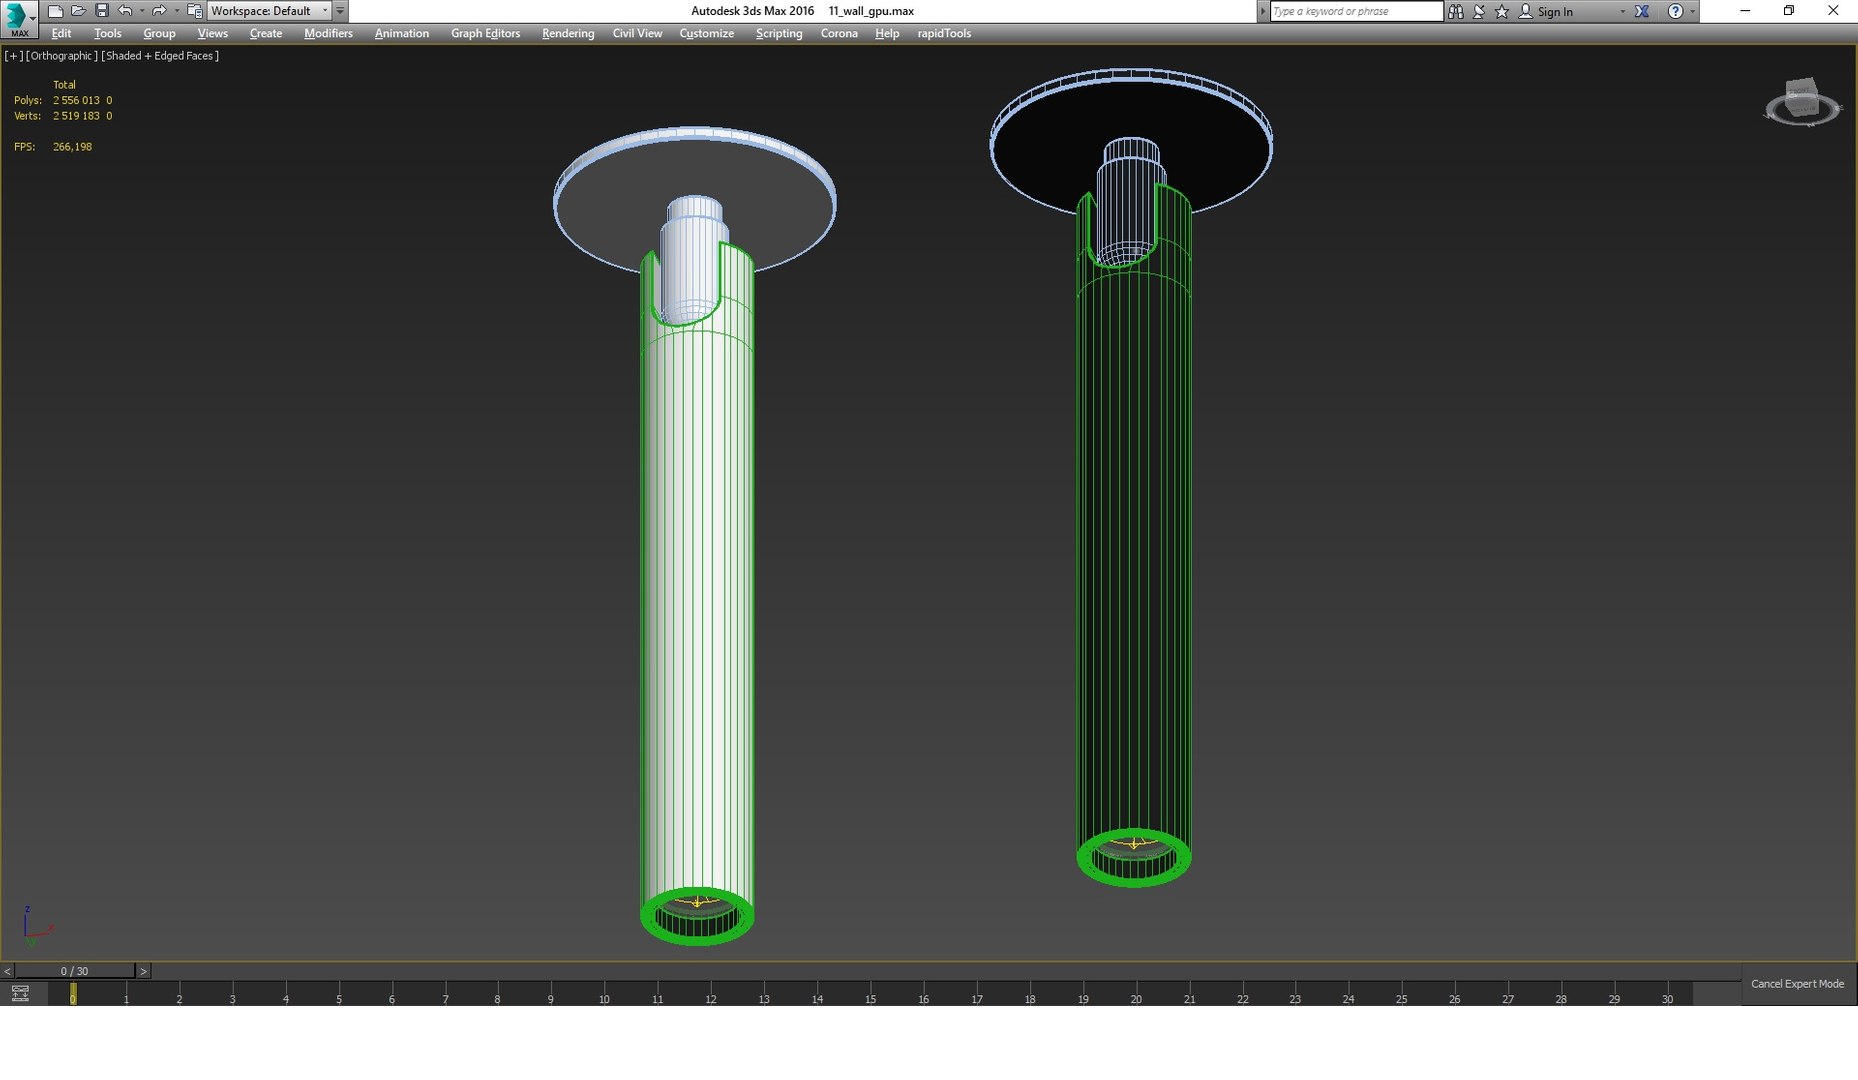Open the rapidTools menu
Viewport: 1858px width, 1080px height.
tap(944, 33)
